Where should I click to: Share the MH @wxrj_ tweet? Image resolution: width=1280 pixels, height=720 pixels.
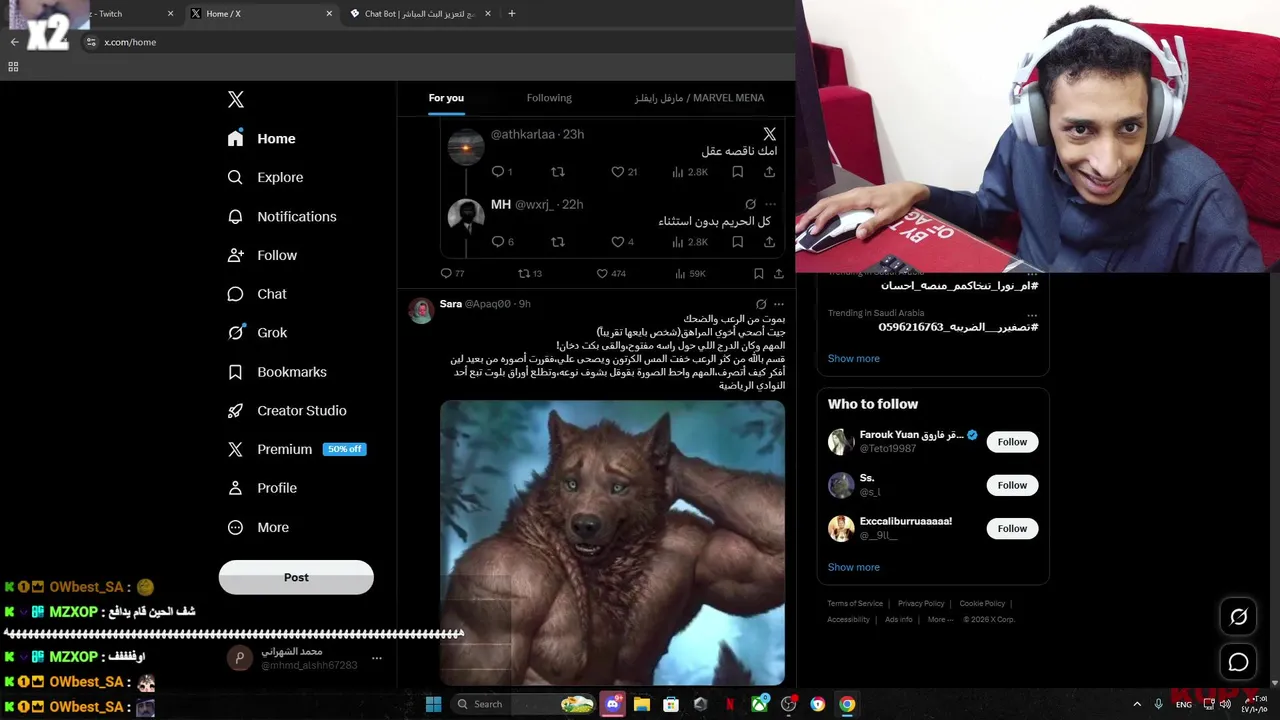[x=769, y=242]
